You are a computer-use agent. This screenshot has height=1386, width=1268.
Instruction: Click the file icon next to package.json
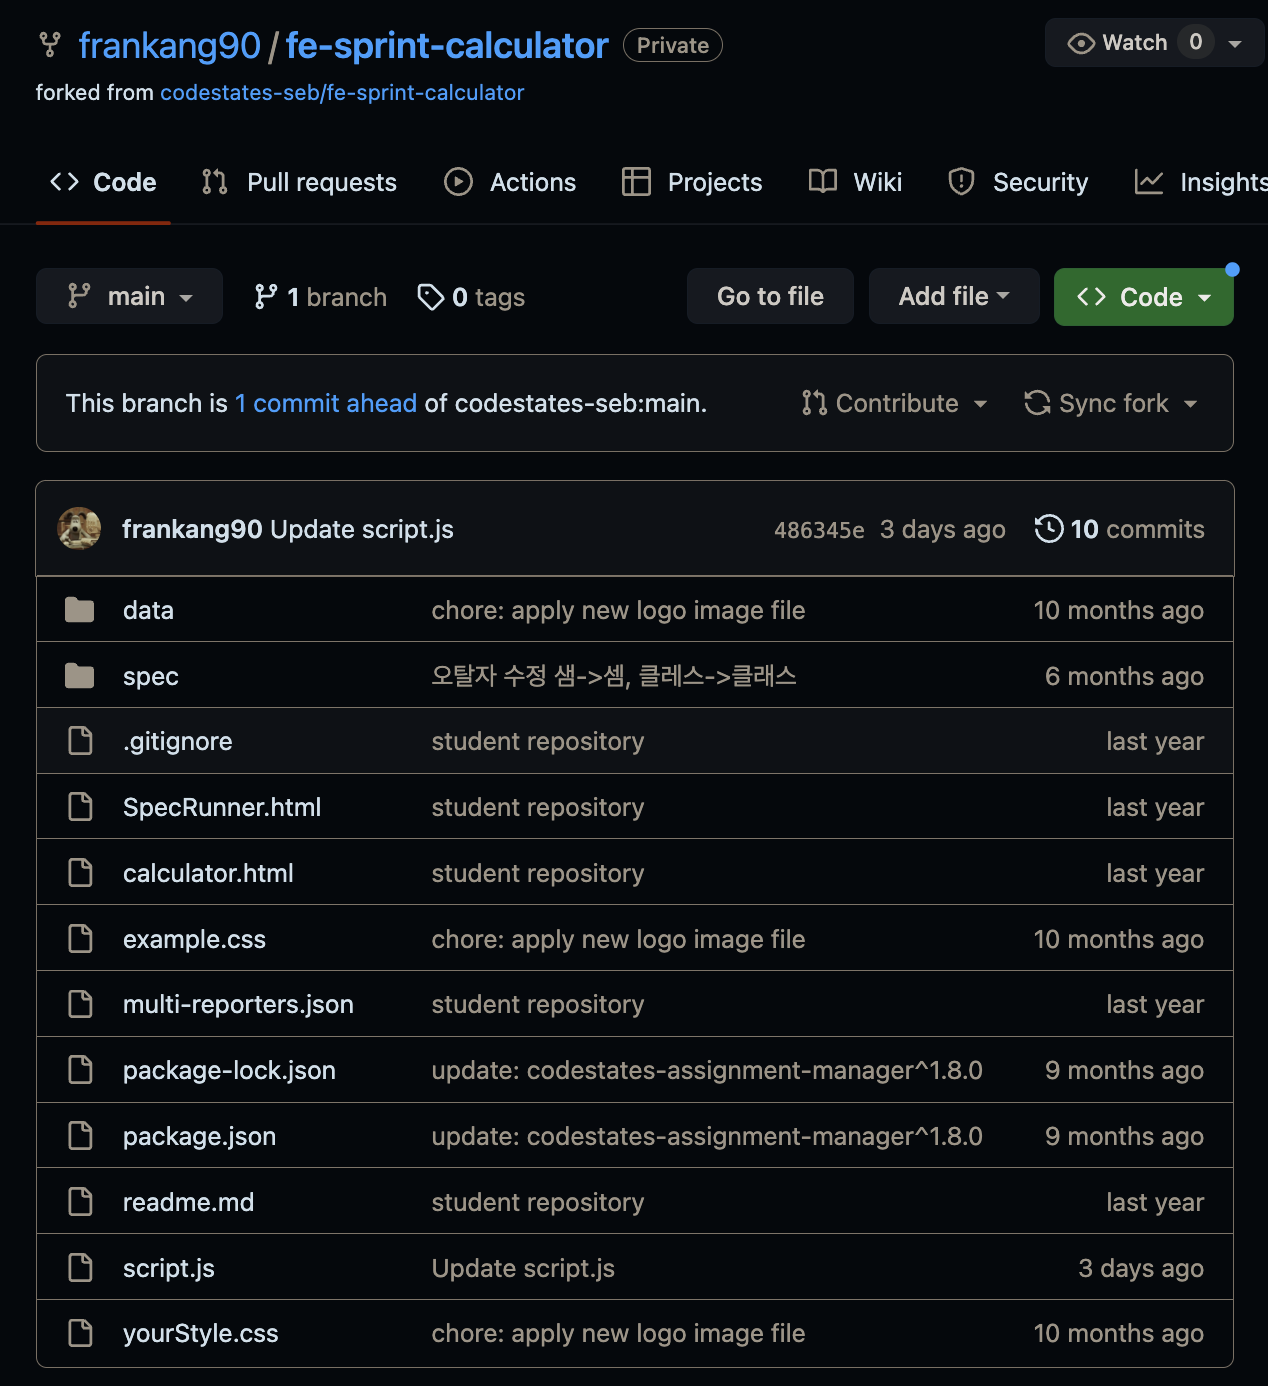tap(80, 1136)
